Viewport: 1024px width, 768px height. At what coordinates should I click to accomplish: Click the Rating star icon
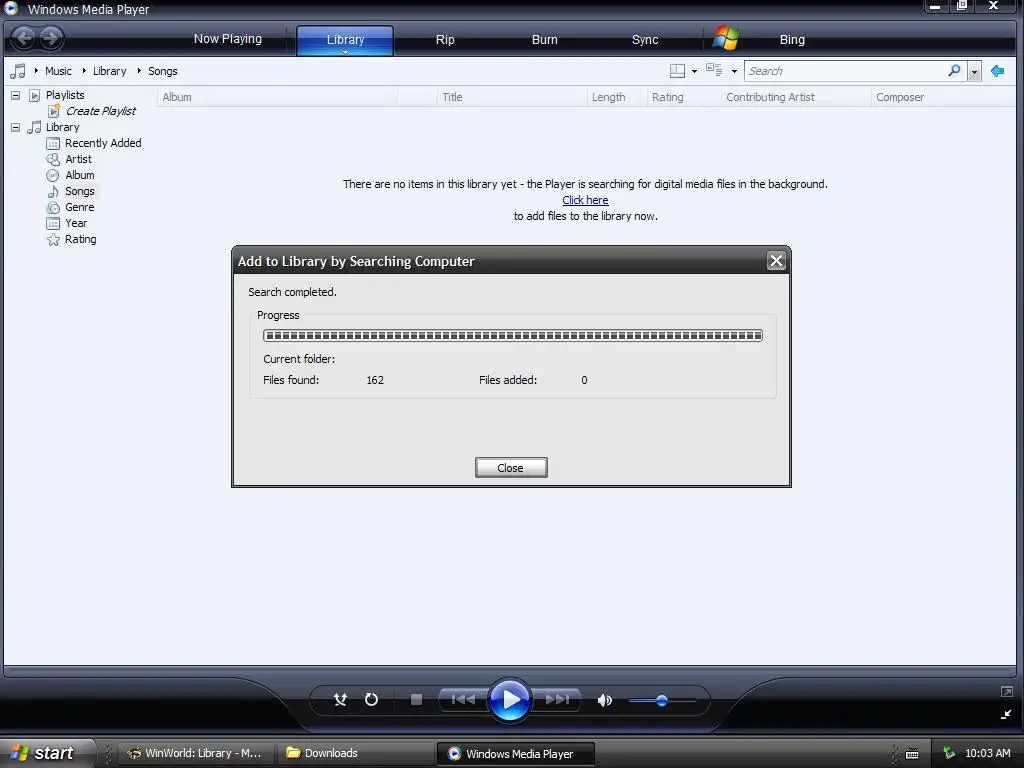point(53,239)
